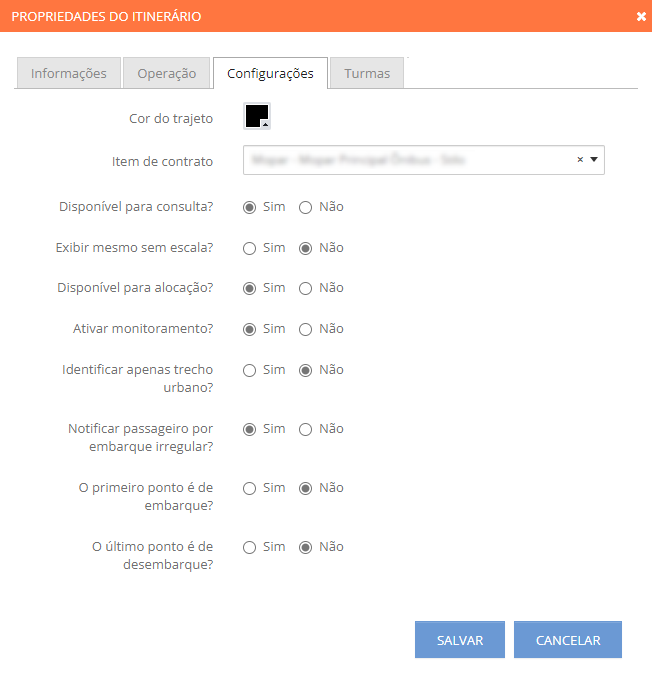Click inside the Item de contrato field
This screenshot has height=684, width=652.
click(x=410, y=160)
